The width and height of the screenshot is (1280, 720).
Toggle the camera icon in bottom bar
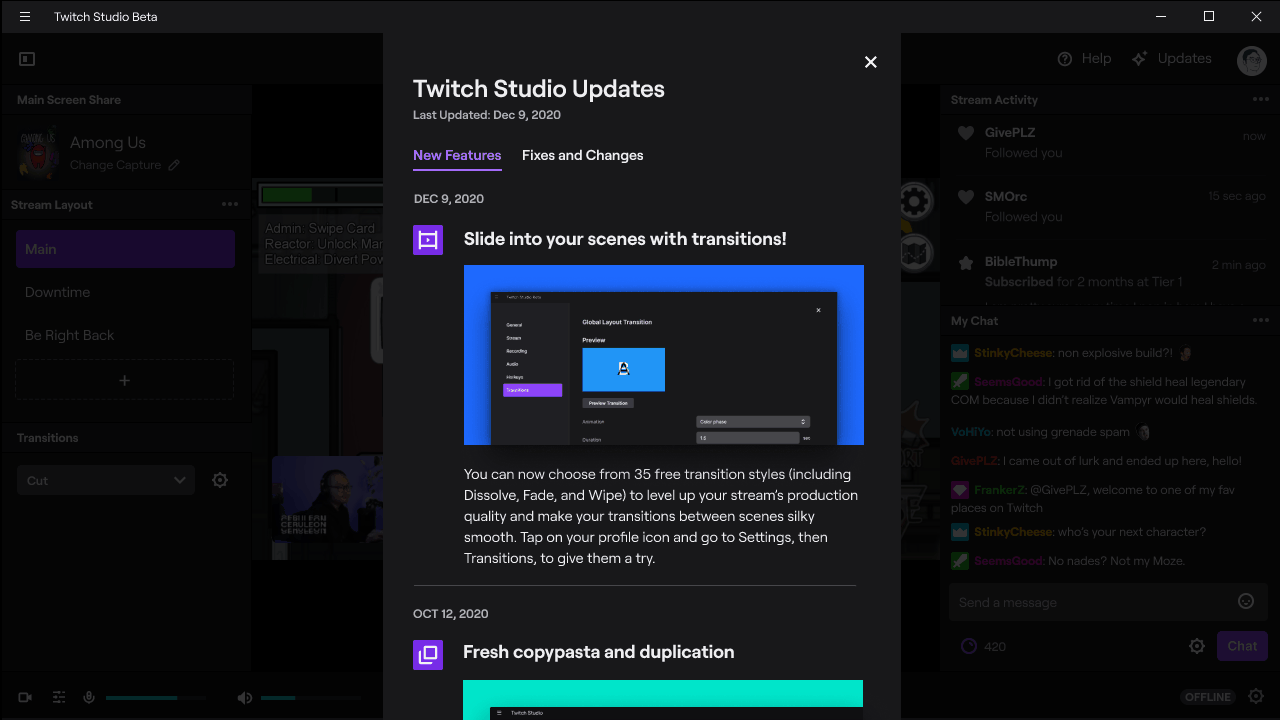click(x=26, y=697)
